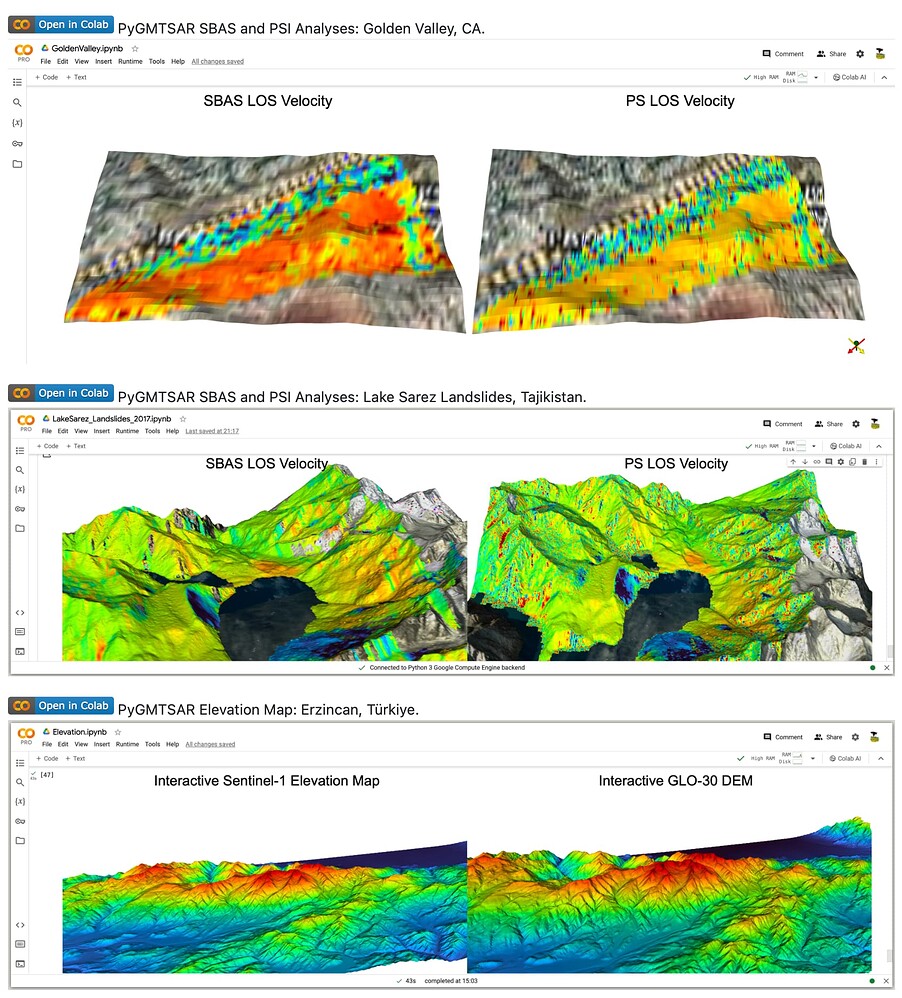The image size is (902, 998).
Task: Open terminal icon at bottom of Elevation sidebar
Action: [x=19, y=963]
